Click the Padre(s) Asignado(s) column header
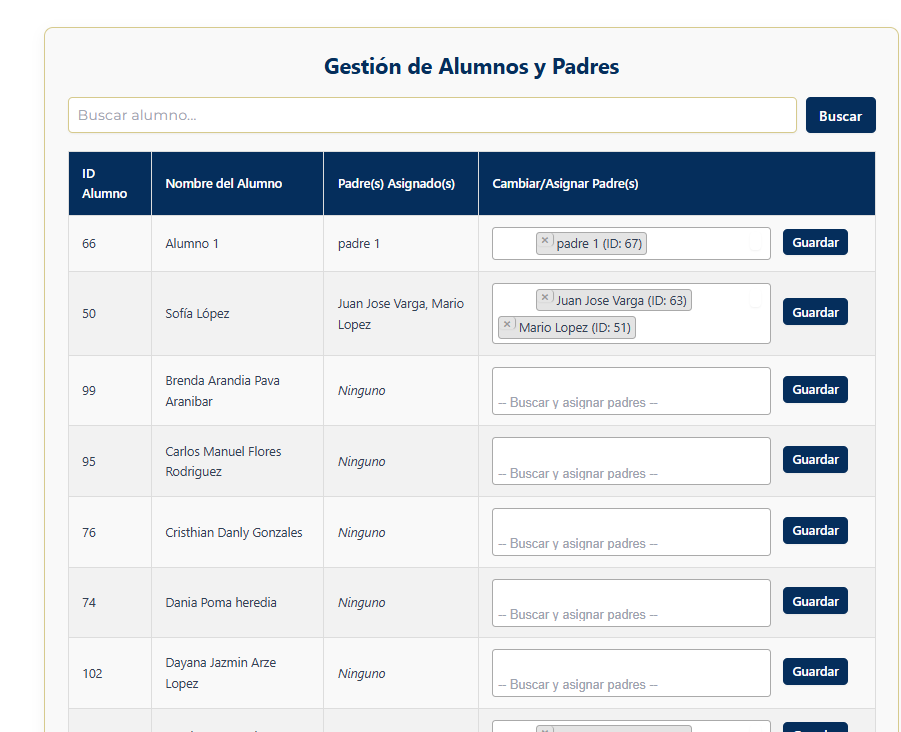This screenshot has width=901, height=732. (x=396, y=184)
